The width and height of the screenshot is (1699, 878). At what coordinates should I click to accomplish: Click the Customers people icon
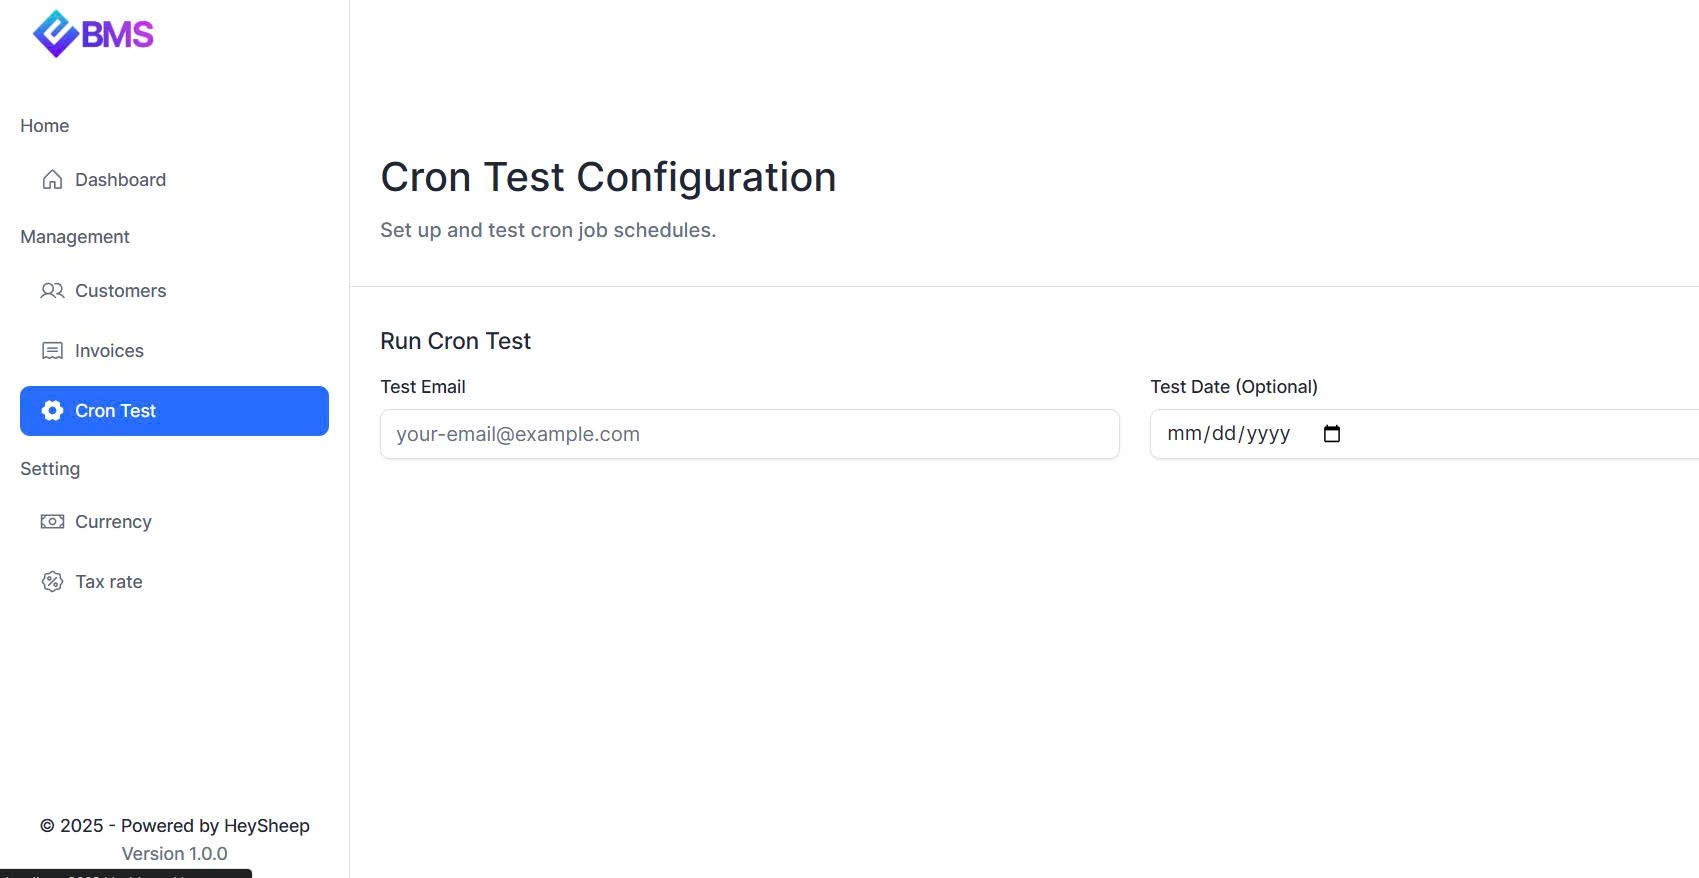coord(52,291)
